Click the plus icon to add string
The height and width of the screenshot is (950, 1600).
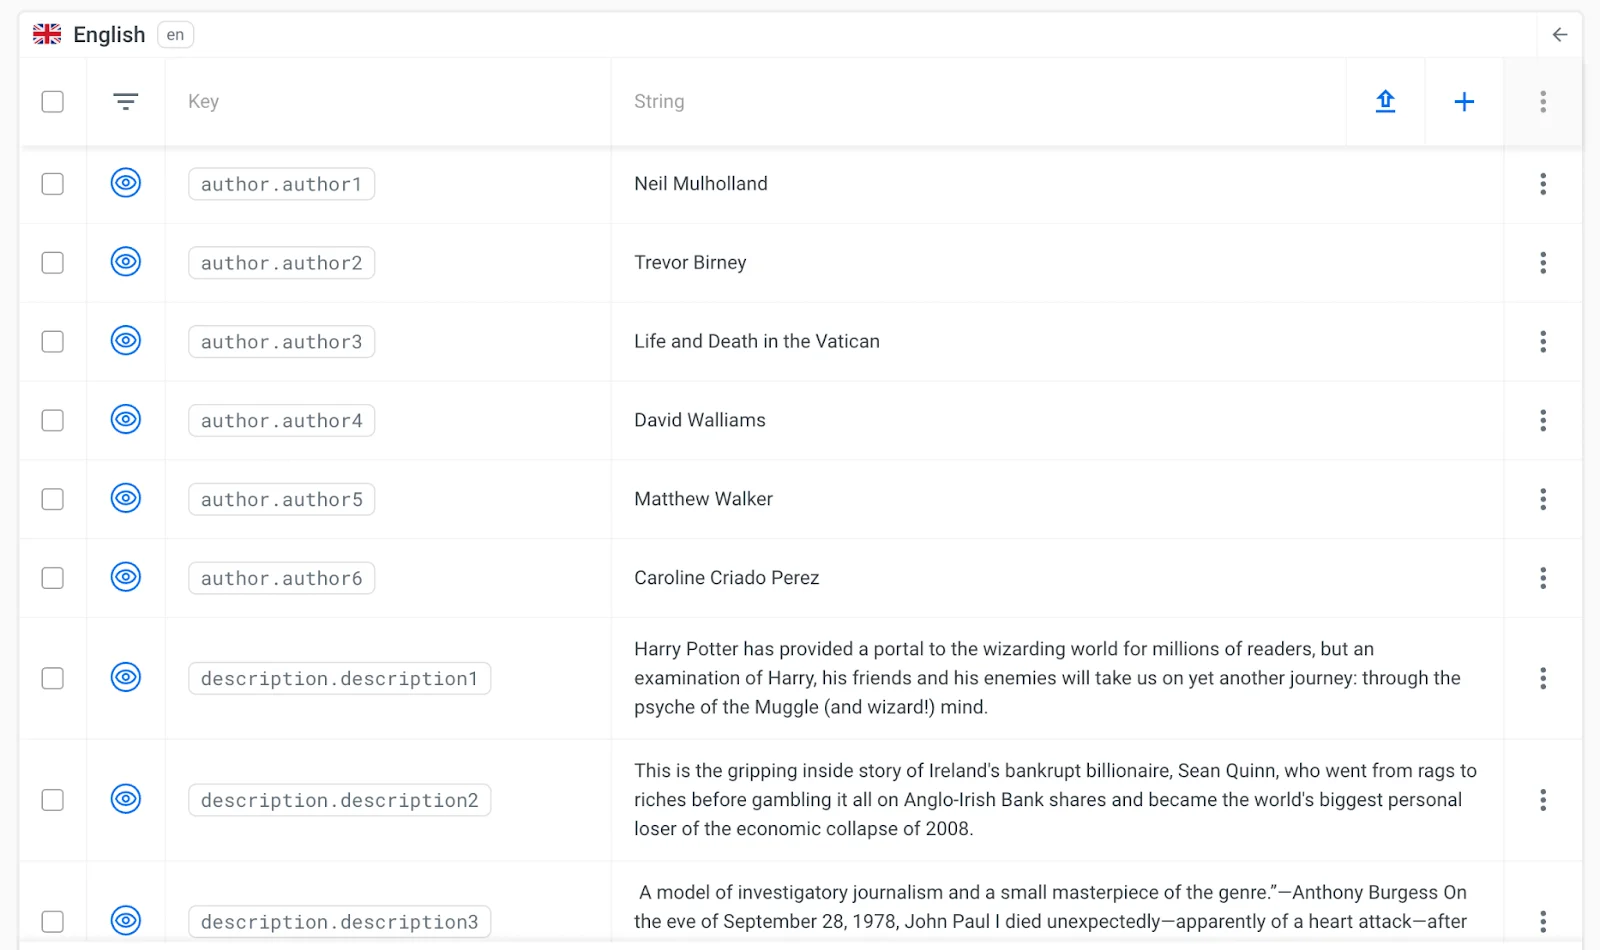(1464, 101)
